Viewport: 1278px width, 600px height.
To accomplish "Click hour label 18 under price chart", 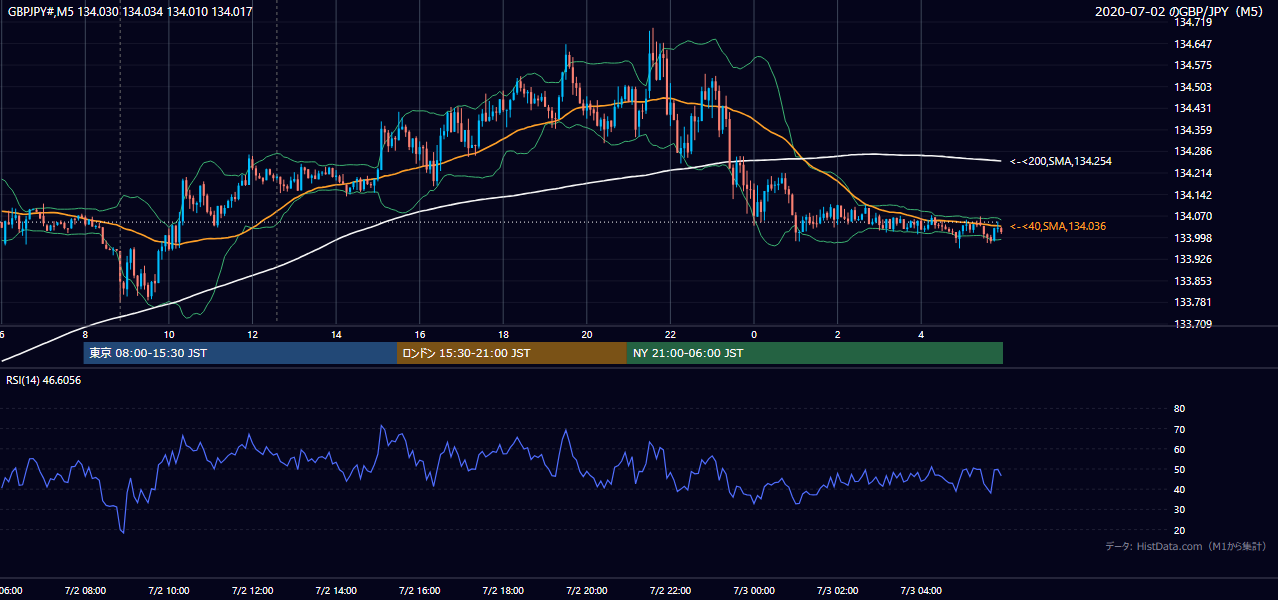I will coord(504,335).
